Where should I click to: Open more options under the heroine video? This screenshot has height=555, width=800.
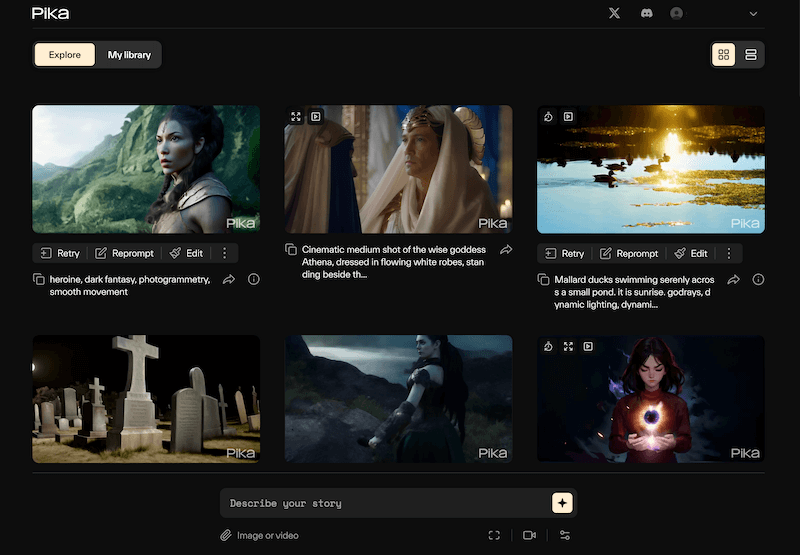tap(224, 253)
